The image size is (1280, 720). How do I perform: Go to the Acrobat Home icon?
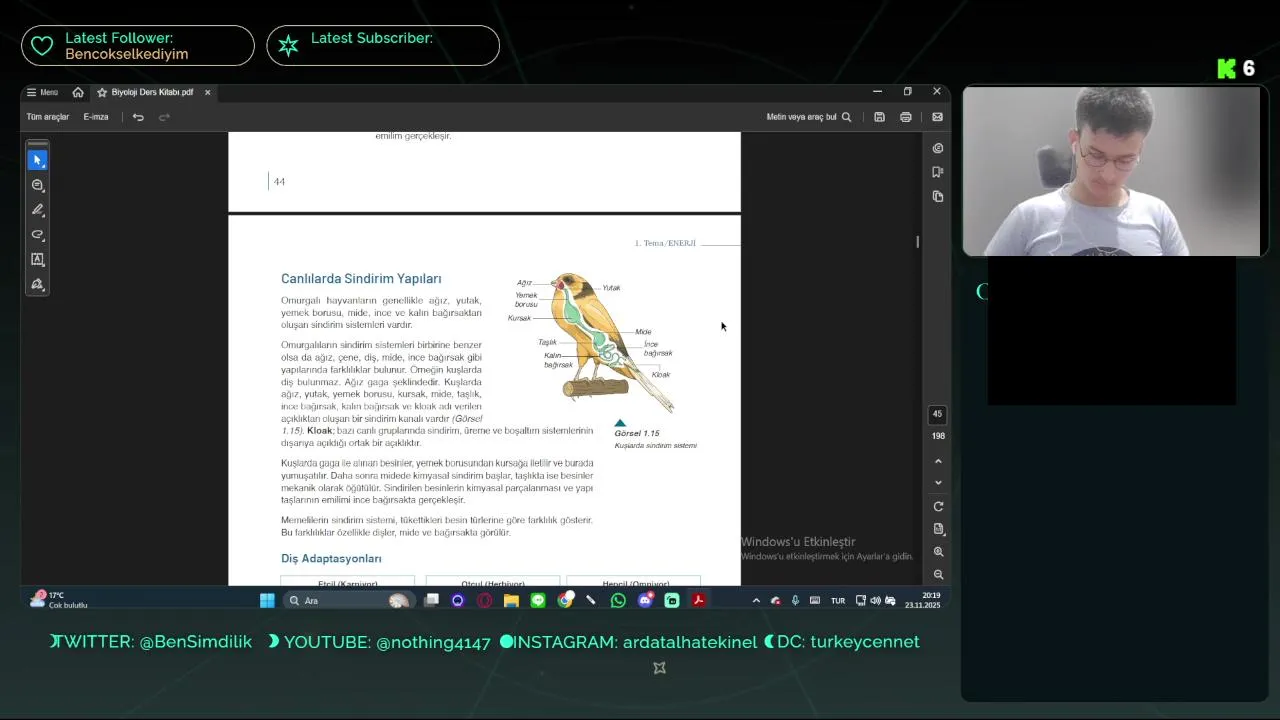point(78,92)
